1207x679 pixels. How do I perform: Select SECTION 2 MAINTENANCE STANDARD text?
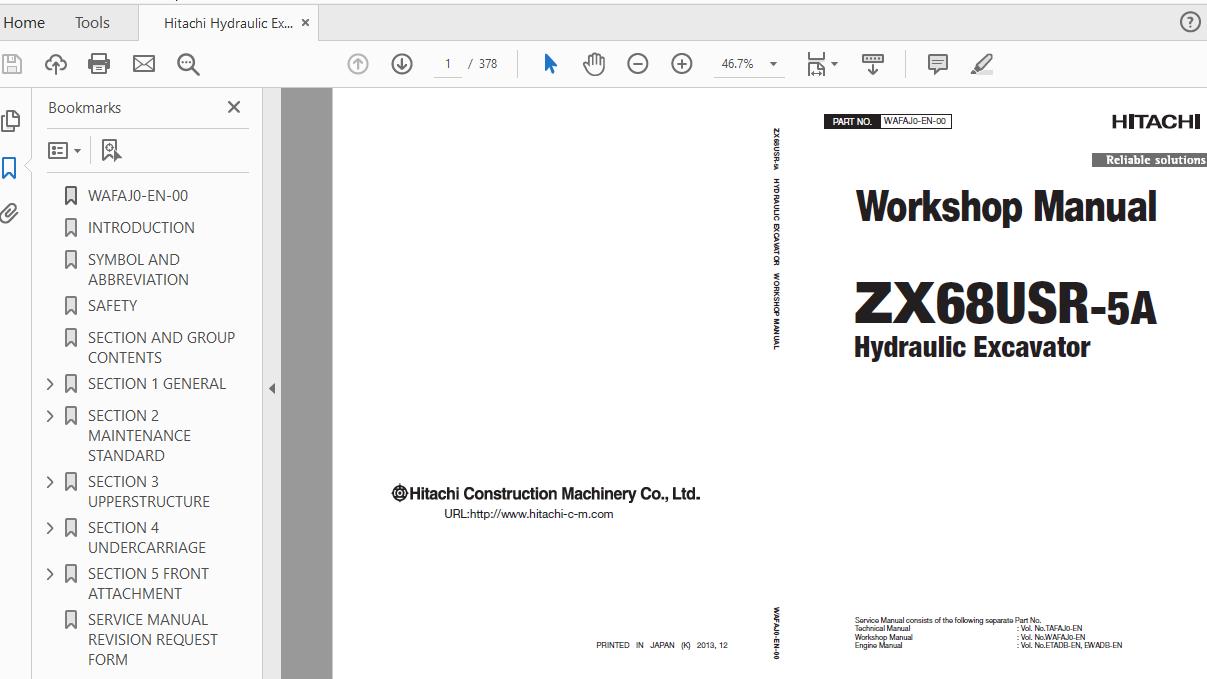click(x=139, y=435)
